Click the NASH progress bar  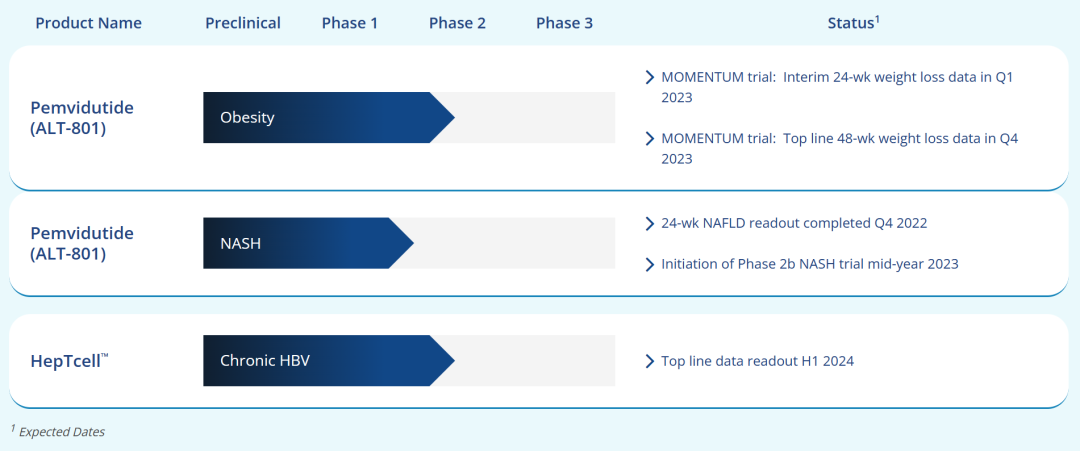pos(308,243)
